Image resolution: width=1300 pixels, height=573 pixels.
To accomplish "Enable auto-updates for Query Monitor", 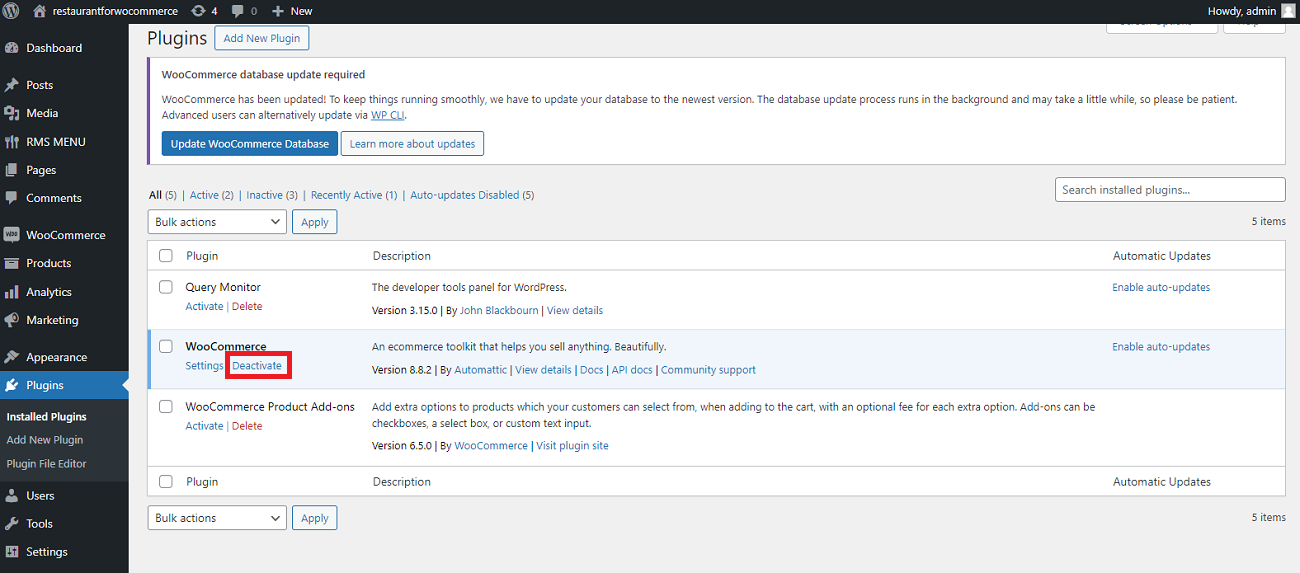I will (1161, 287).
